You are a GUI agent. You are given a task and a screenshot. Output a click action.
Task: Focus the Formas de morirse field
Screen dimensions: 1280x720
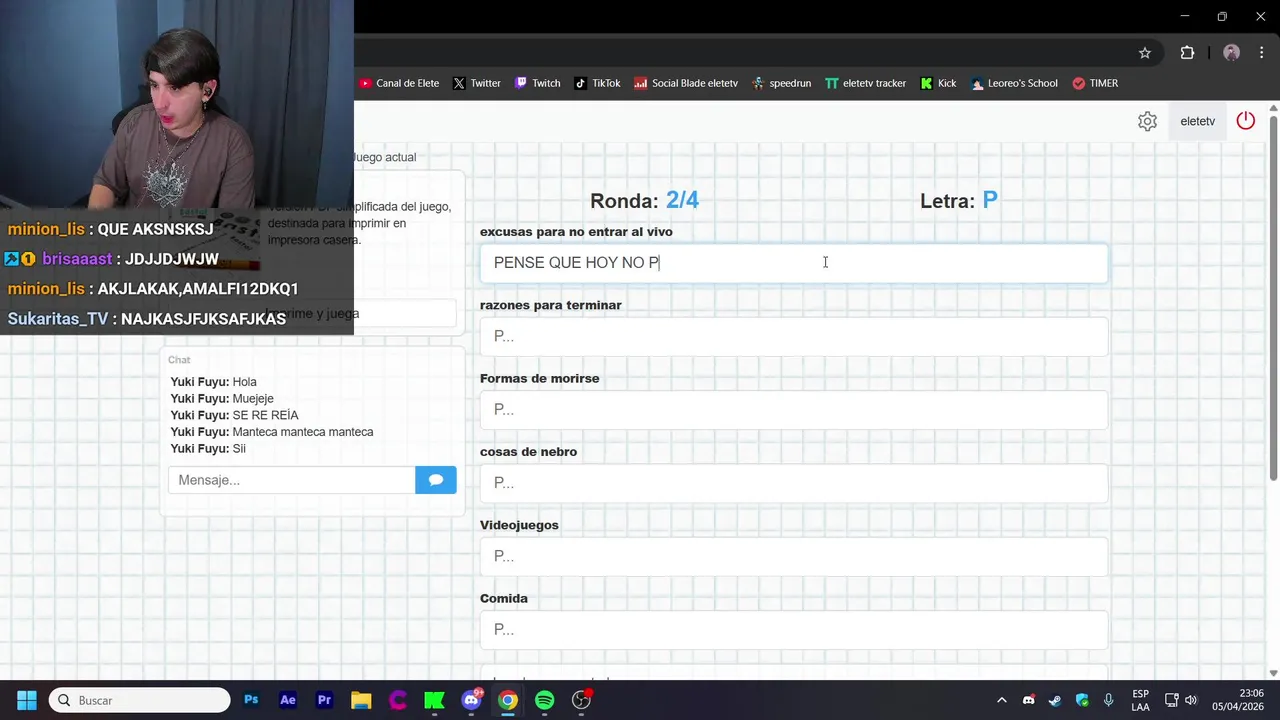(x=794, y=409)
